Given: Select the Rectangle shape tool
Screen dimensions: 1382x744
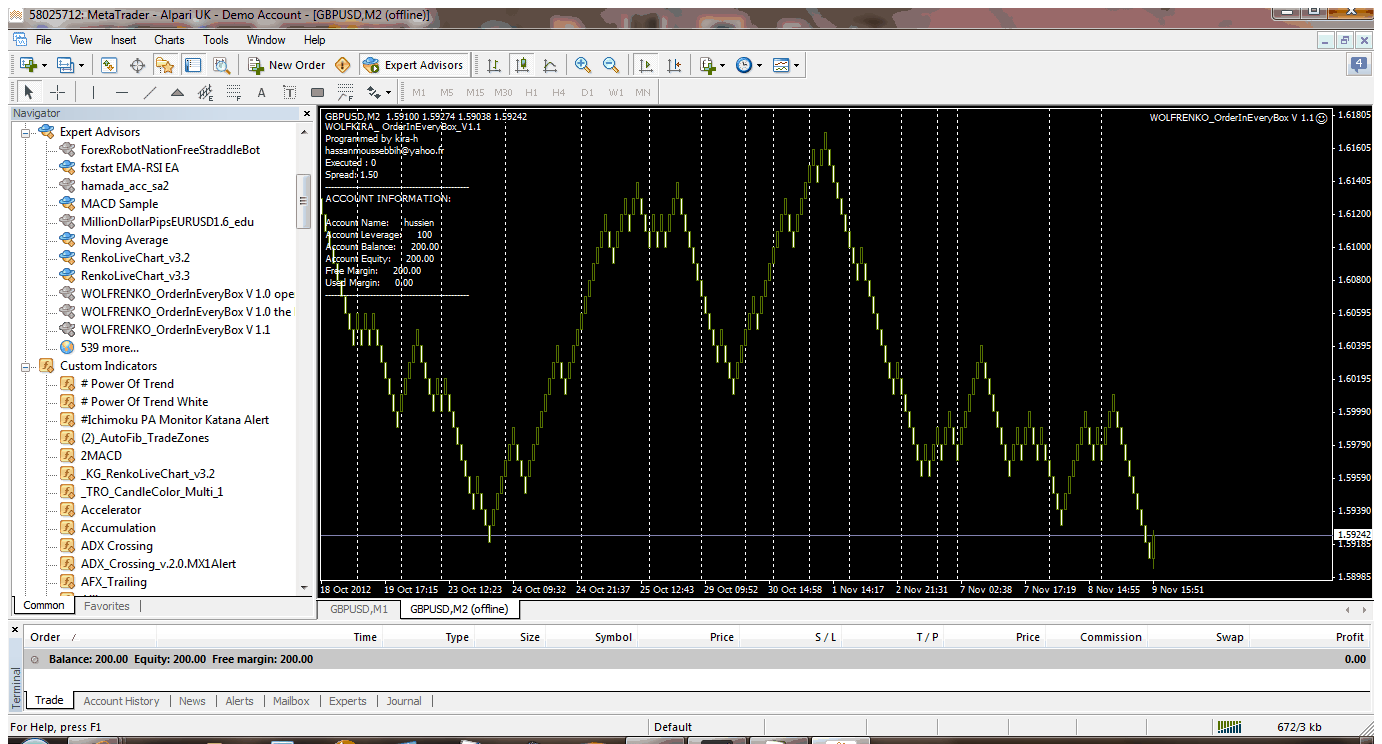Looking at the screenshot, I should [x=318, y=93].
